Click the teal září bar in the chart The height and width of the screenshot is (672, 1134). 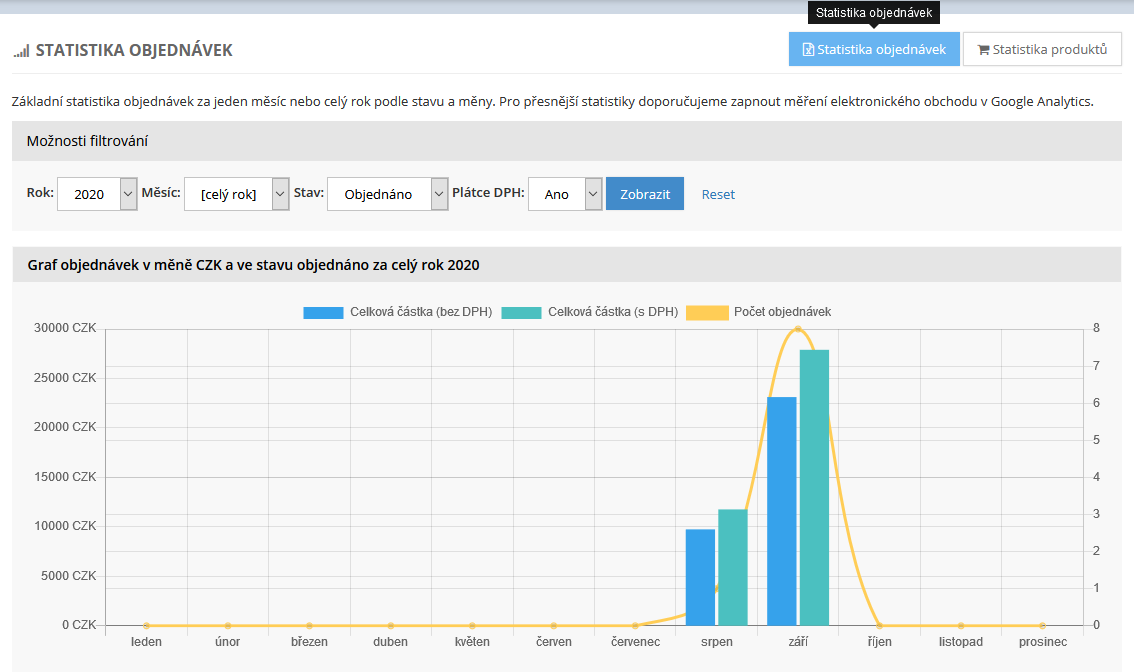click(814, 488)
